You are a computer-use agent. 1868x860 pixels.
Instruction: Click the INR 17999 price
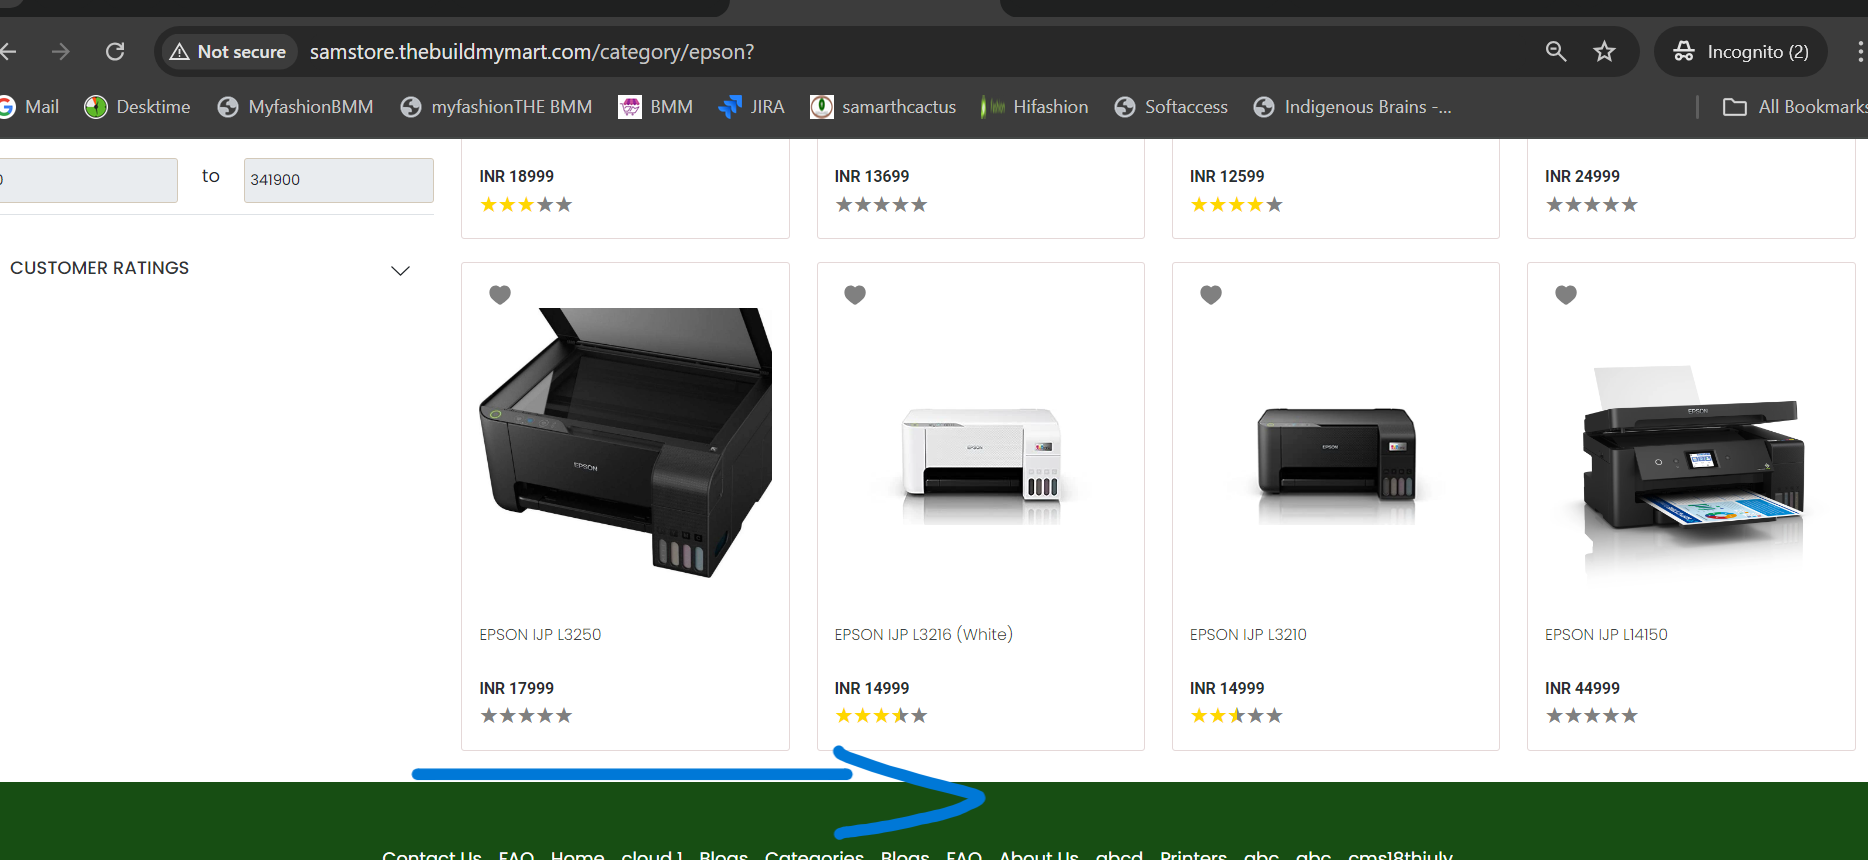click(x=517, y=688)
